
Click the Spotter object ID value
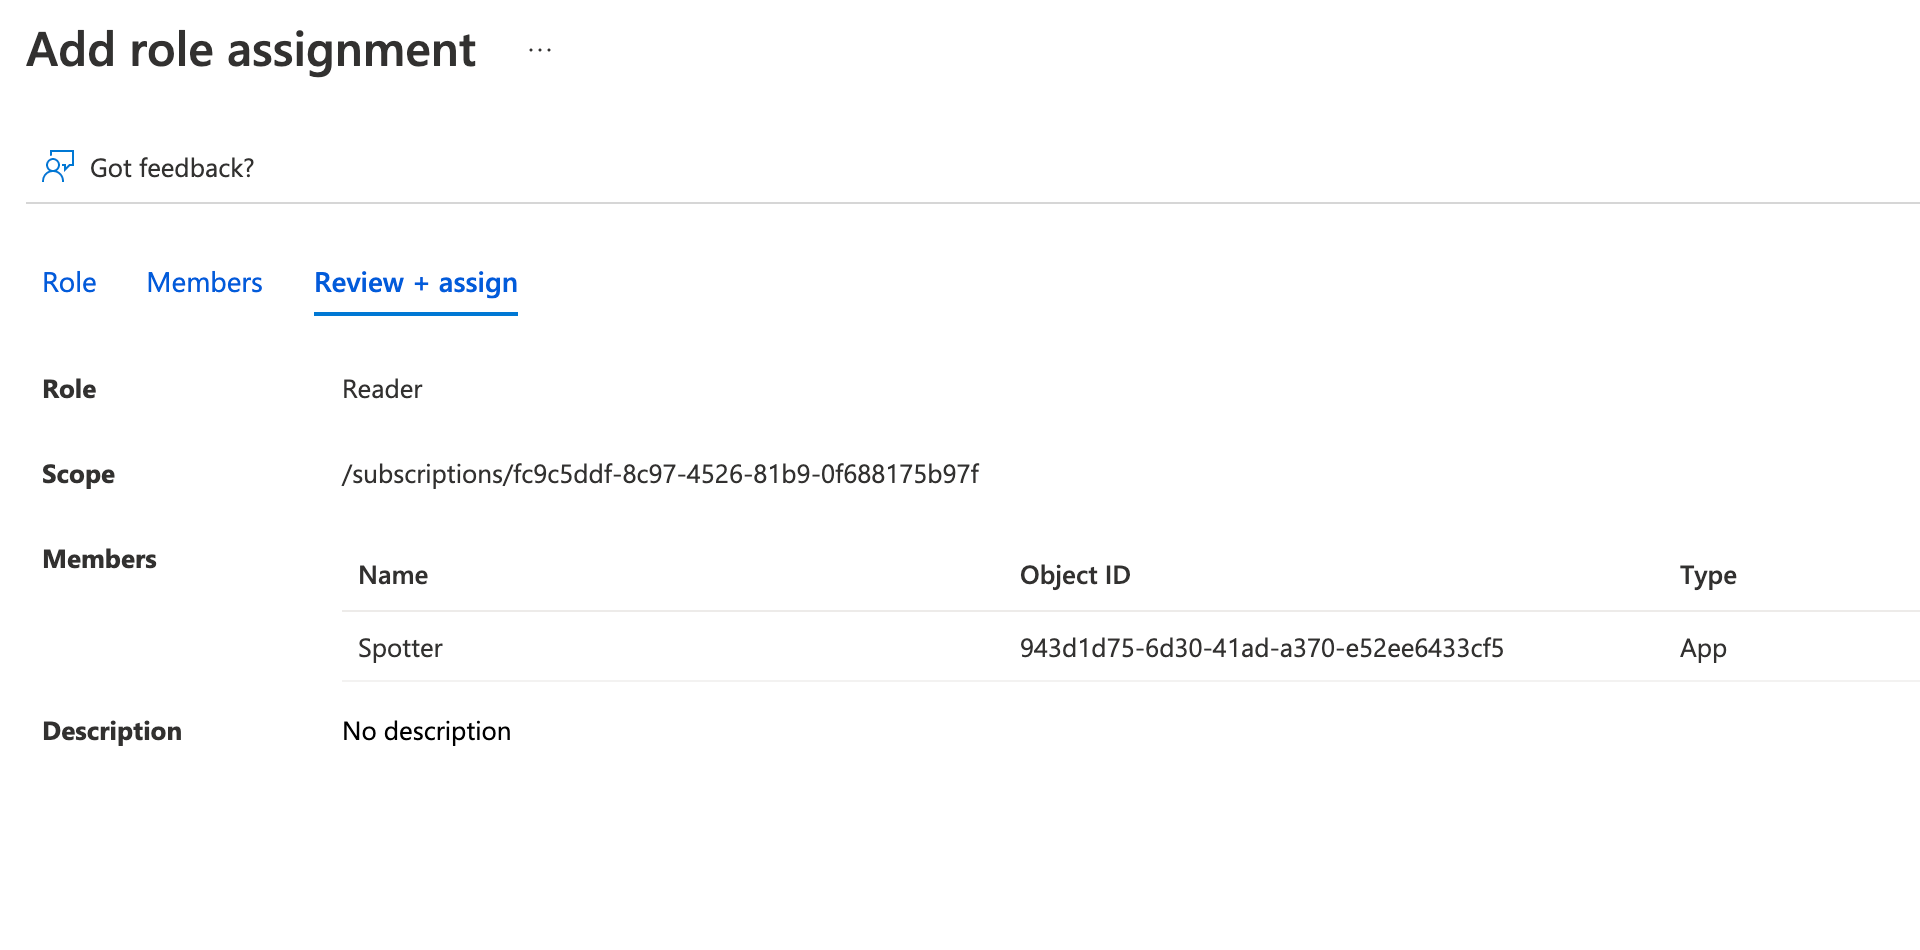1261,648
